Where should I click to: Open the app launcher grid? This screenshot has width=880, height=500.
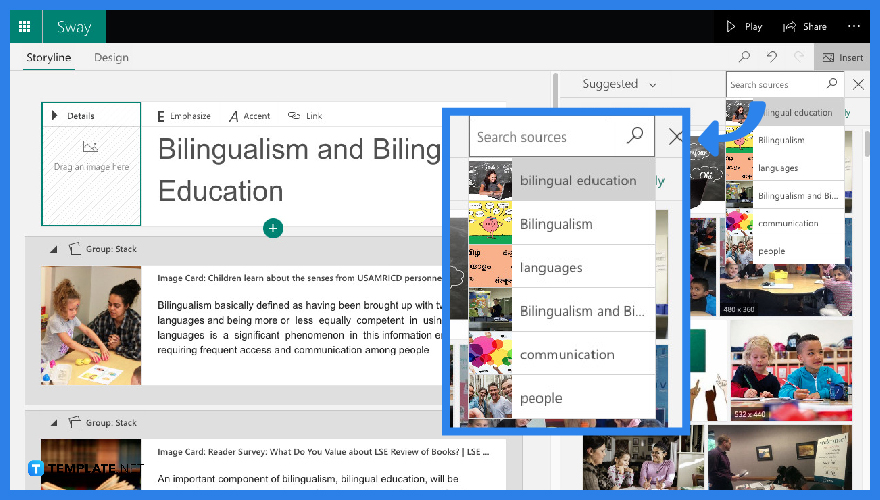(25, 27)
